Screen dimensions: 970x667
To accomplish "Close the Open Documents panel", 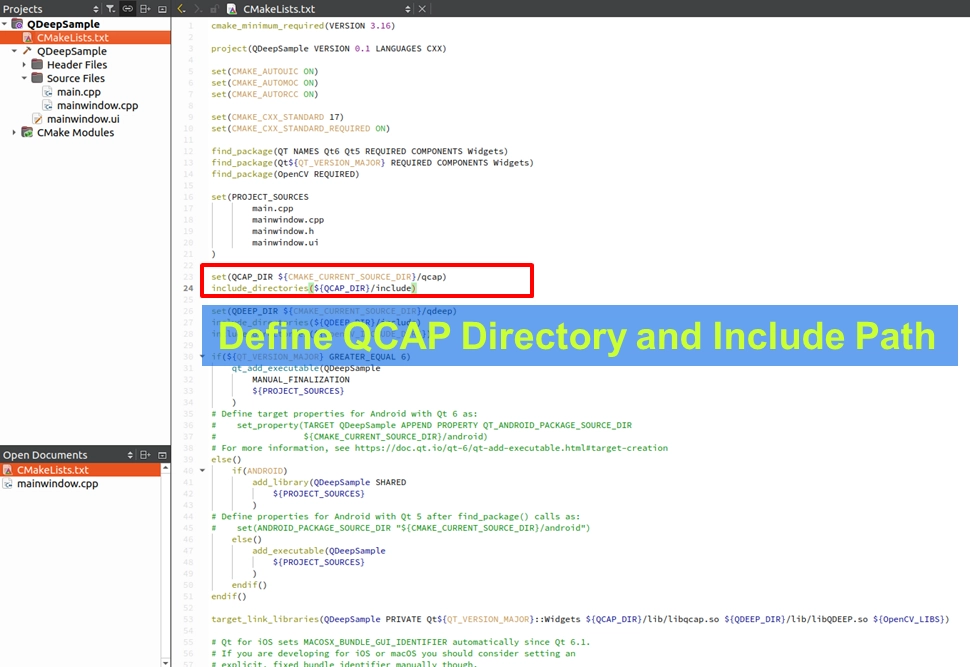I will click(163, 455).
